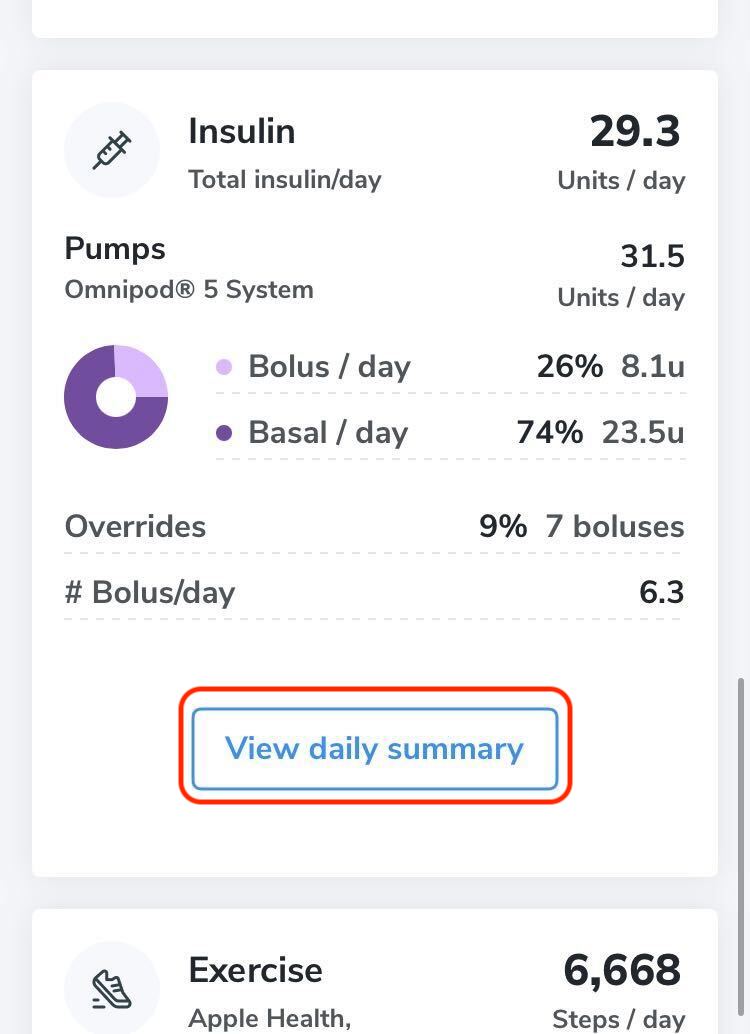Select the # Bolus/day row
Screen dimensions: 750x1034
[x=375, y=592]
